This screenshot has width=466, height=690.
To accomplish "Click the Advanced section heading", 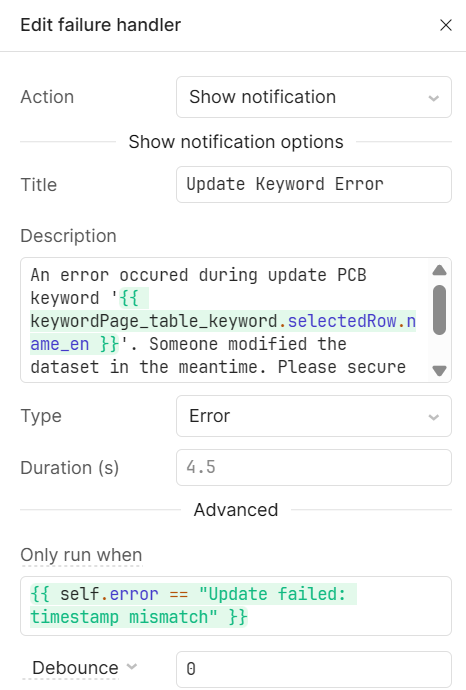I will (x=236, y=510).
